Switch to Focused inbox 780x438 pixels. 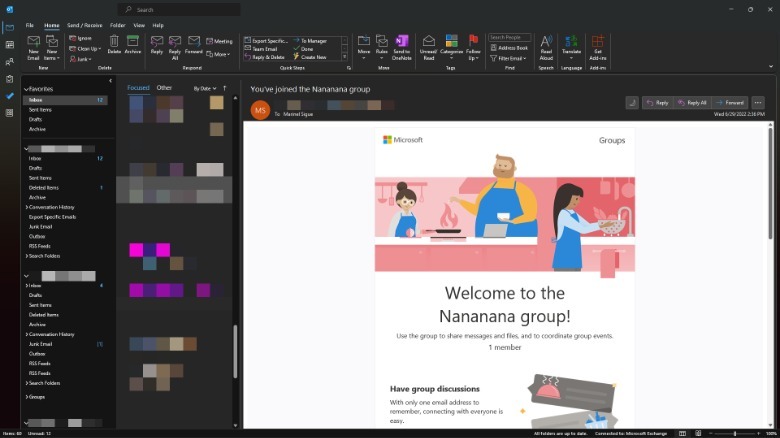[138, 88]
